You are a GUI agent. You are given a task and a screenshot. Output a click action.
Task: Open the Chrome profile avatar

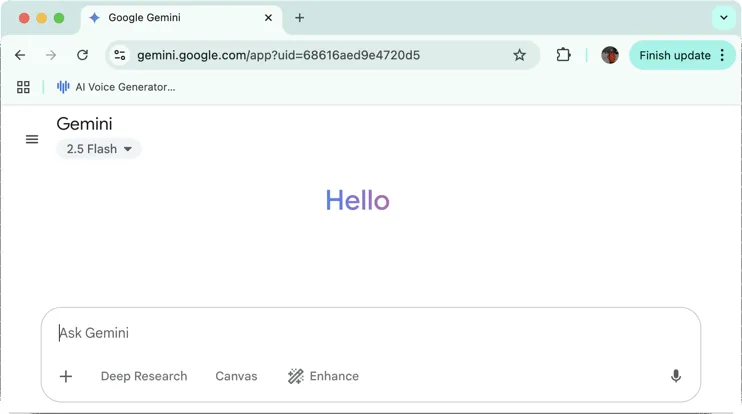point(610,55)
